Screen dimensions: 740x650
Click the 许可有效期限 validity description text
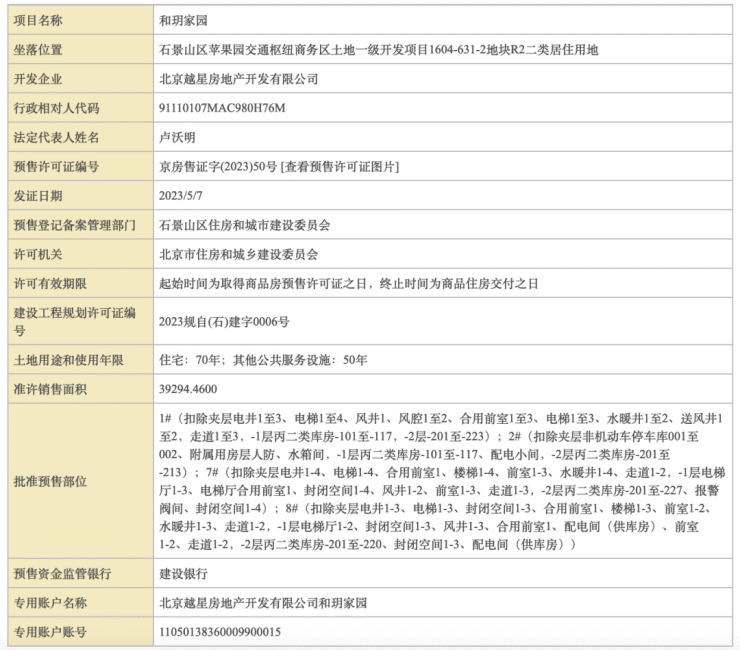coord(348,284)
